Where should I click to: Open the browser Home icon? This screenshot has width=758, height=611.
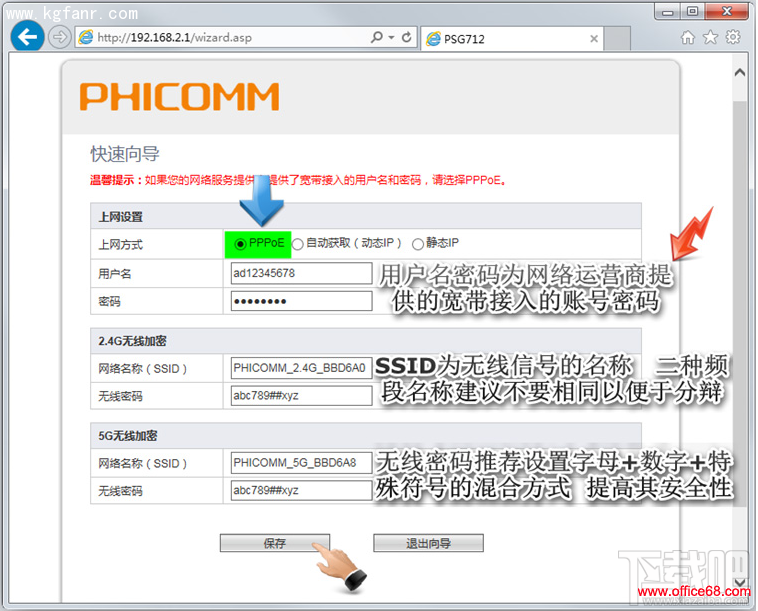click(688, 37)
